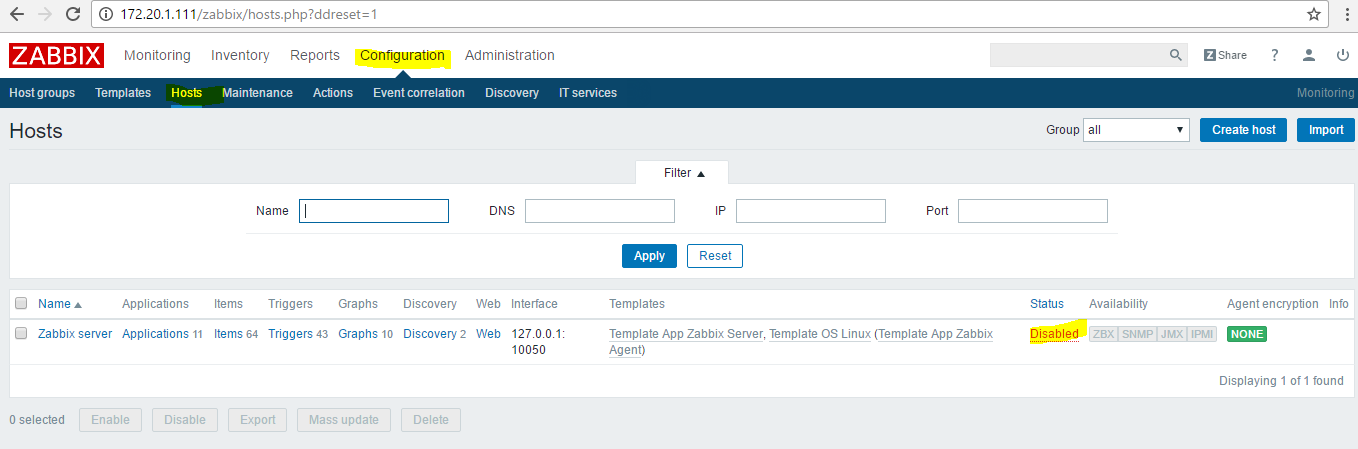Image resolution: width=1358 pixels, height=449 pixels.
Task: Tick the Zabbix server row checkbox
Action: [21, 334]
